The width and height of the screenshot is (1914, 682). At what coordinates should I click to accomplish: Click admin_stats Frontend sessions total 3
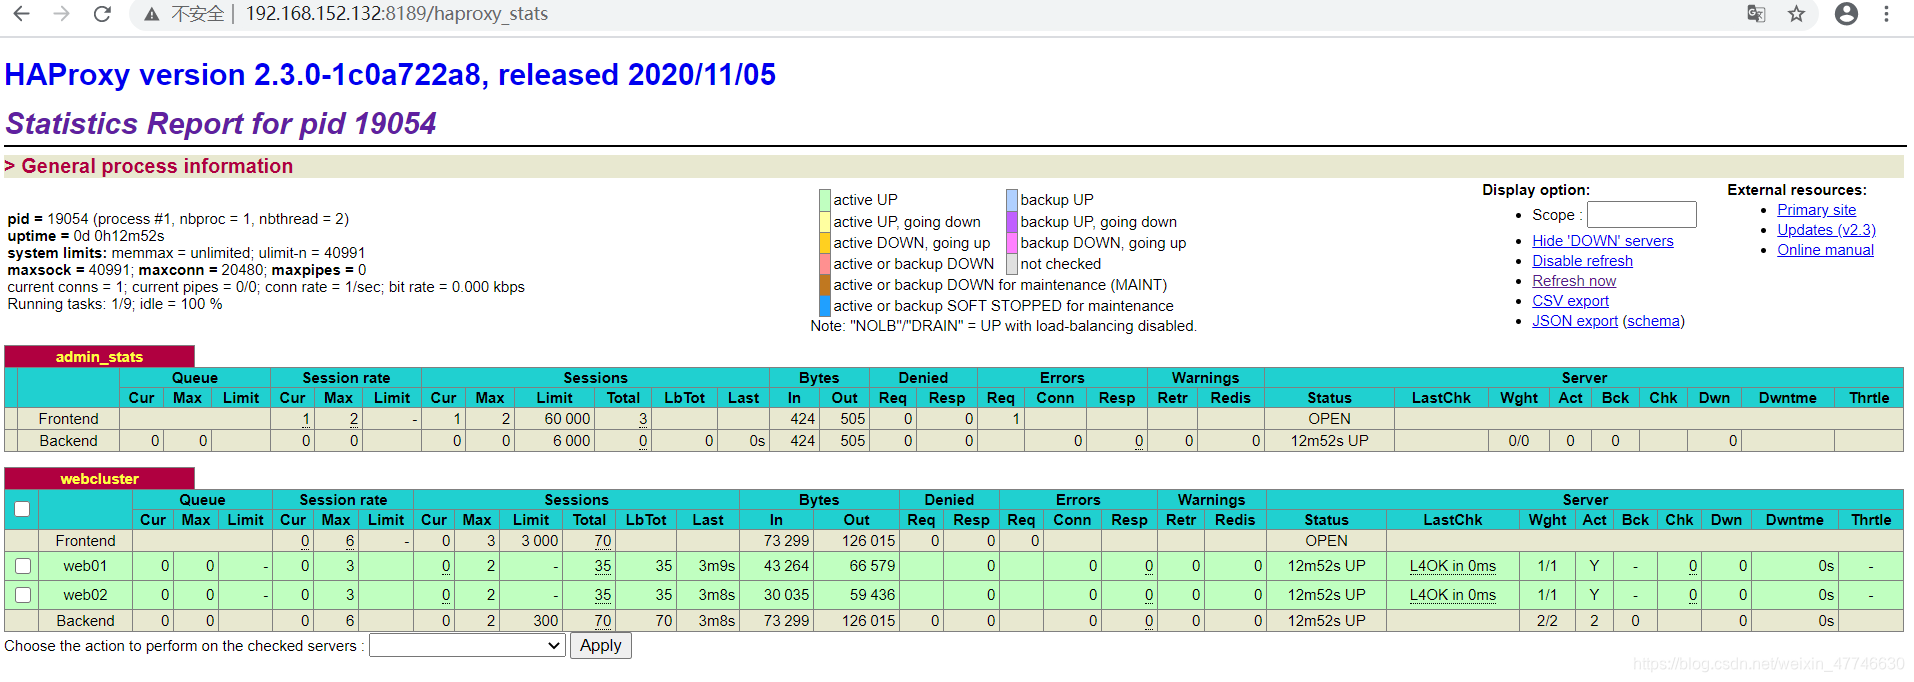pyautogui.click(x=643, y=419)
